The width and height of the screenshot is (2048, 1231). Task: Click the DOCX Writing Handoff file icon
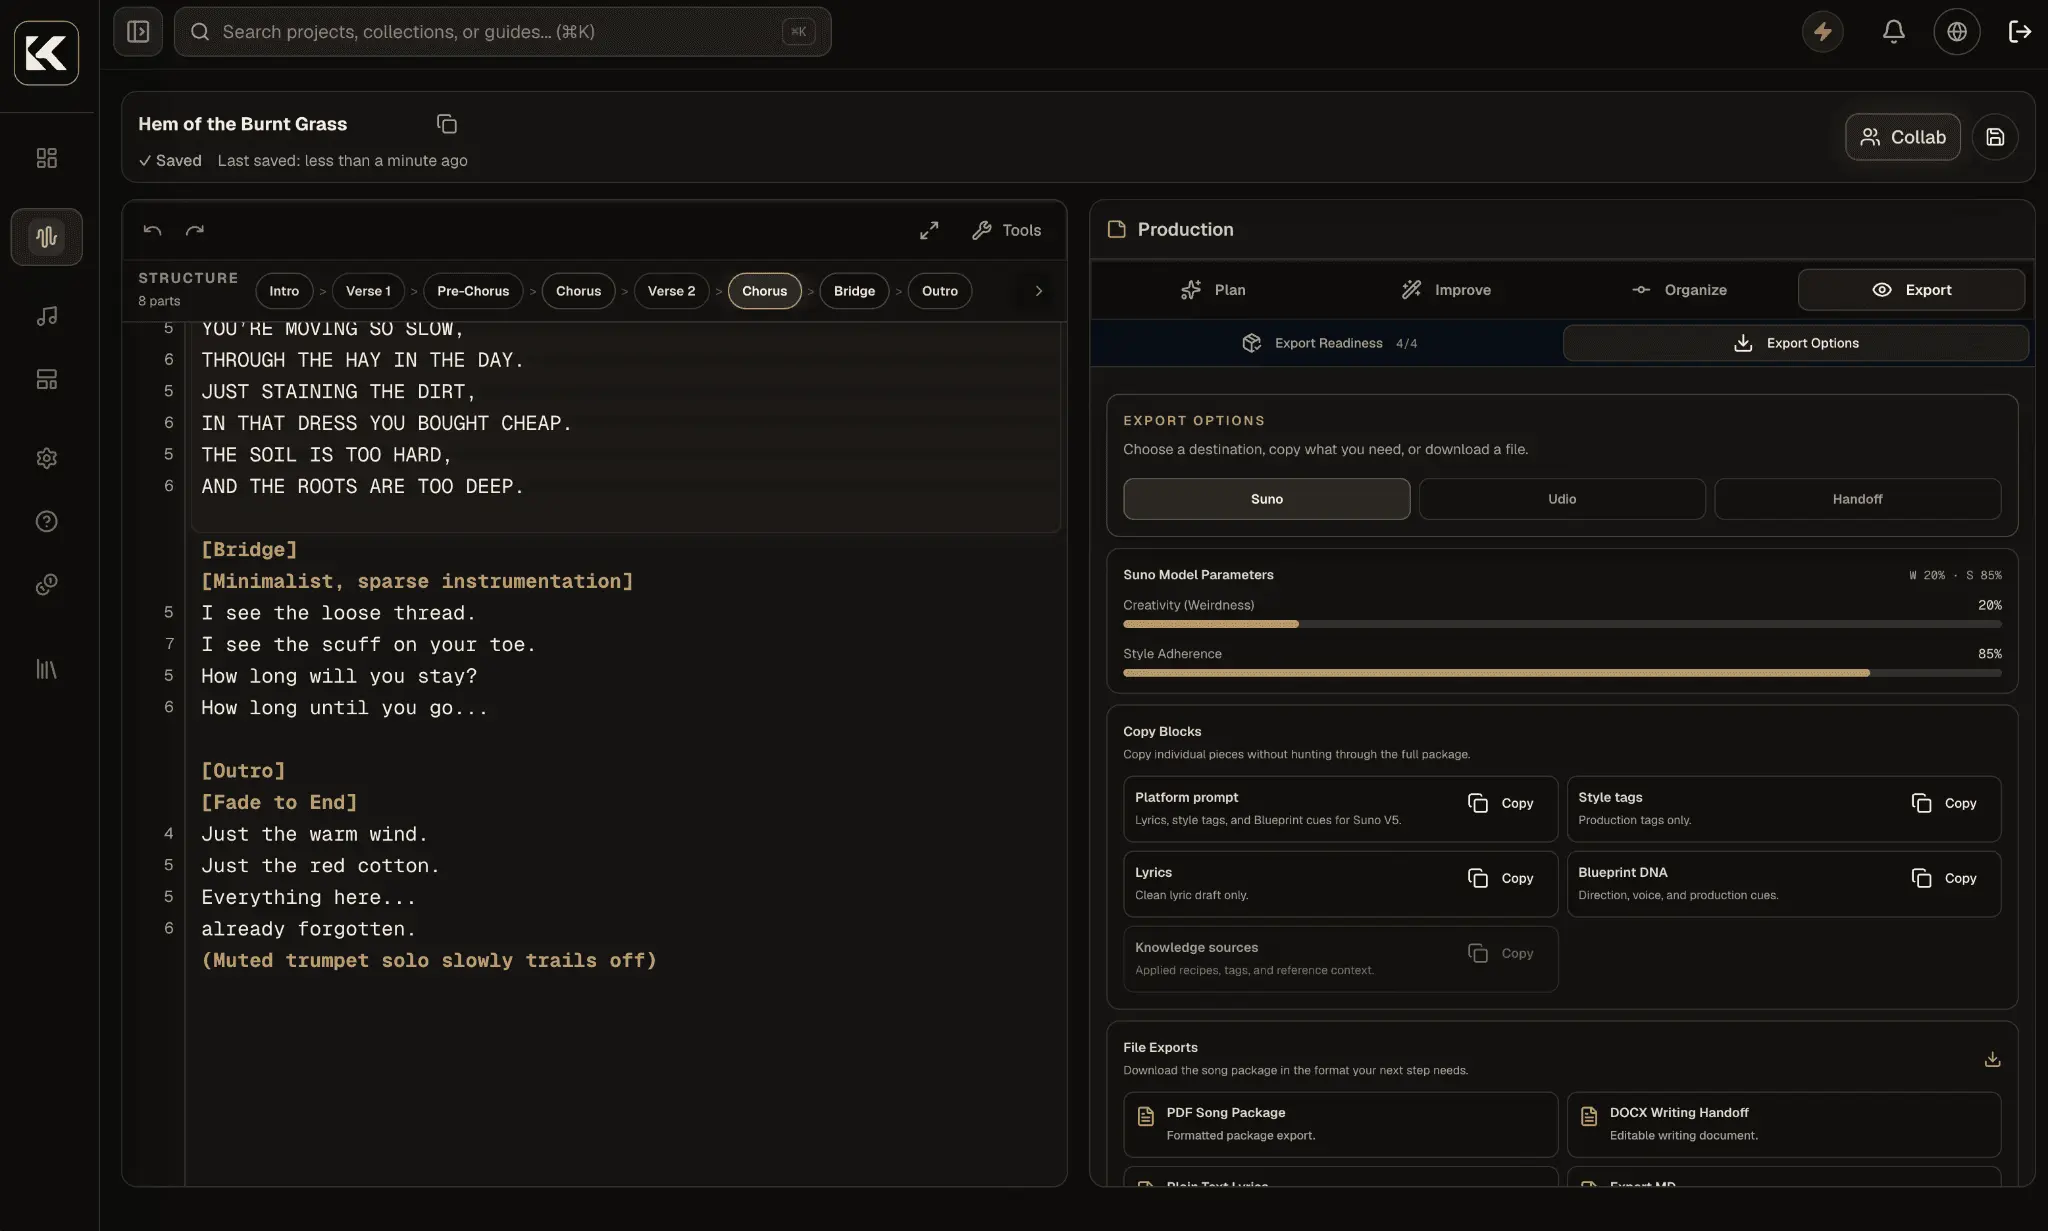point(1588,1117)
